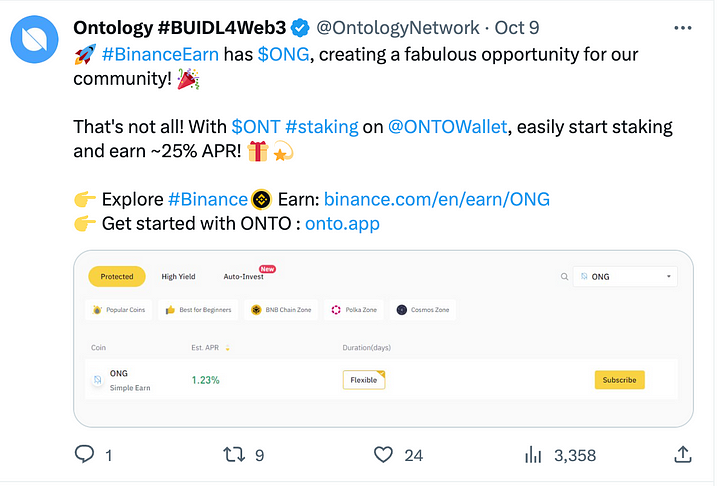Switch to the High Yield tab
The height and width of the screenshot is (486, 720).
tap(178, 277)
